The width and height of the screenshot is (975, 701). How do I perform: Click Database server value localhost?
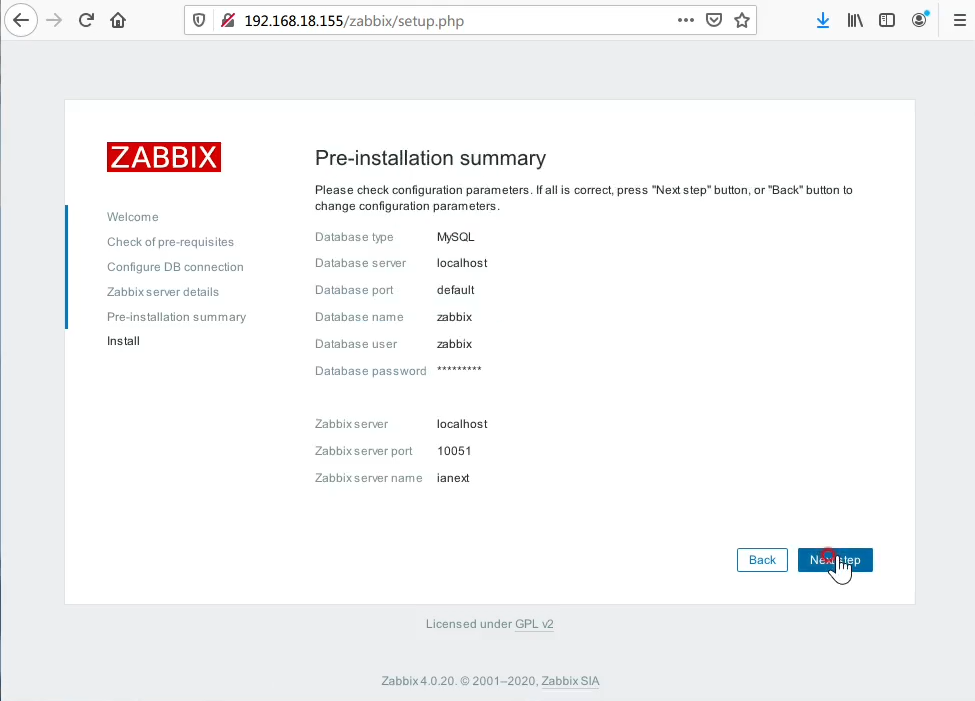point(462,263)
